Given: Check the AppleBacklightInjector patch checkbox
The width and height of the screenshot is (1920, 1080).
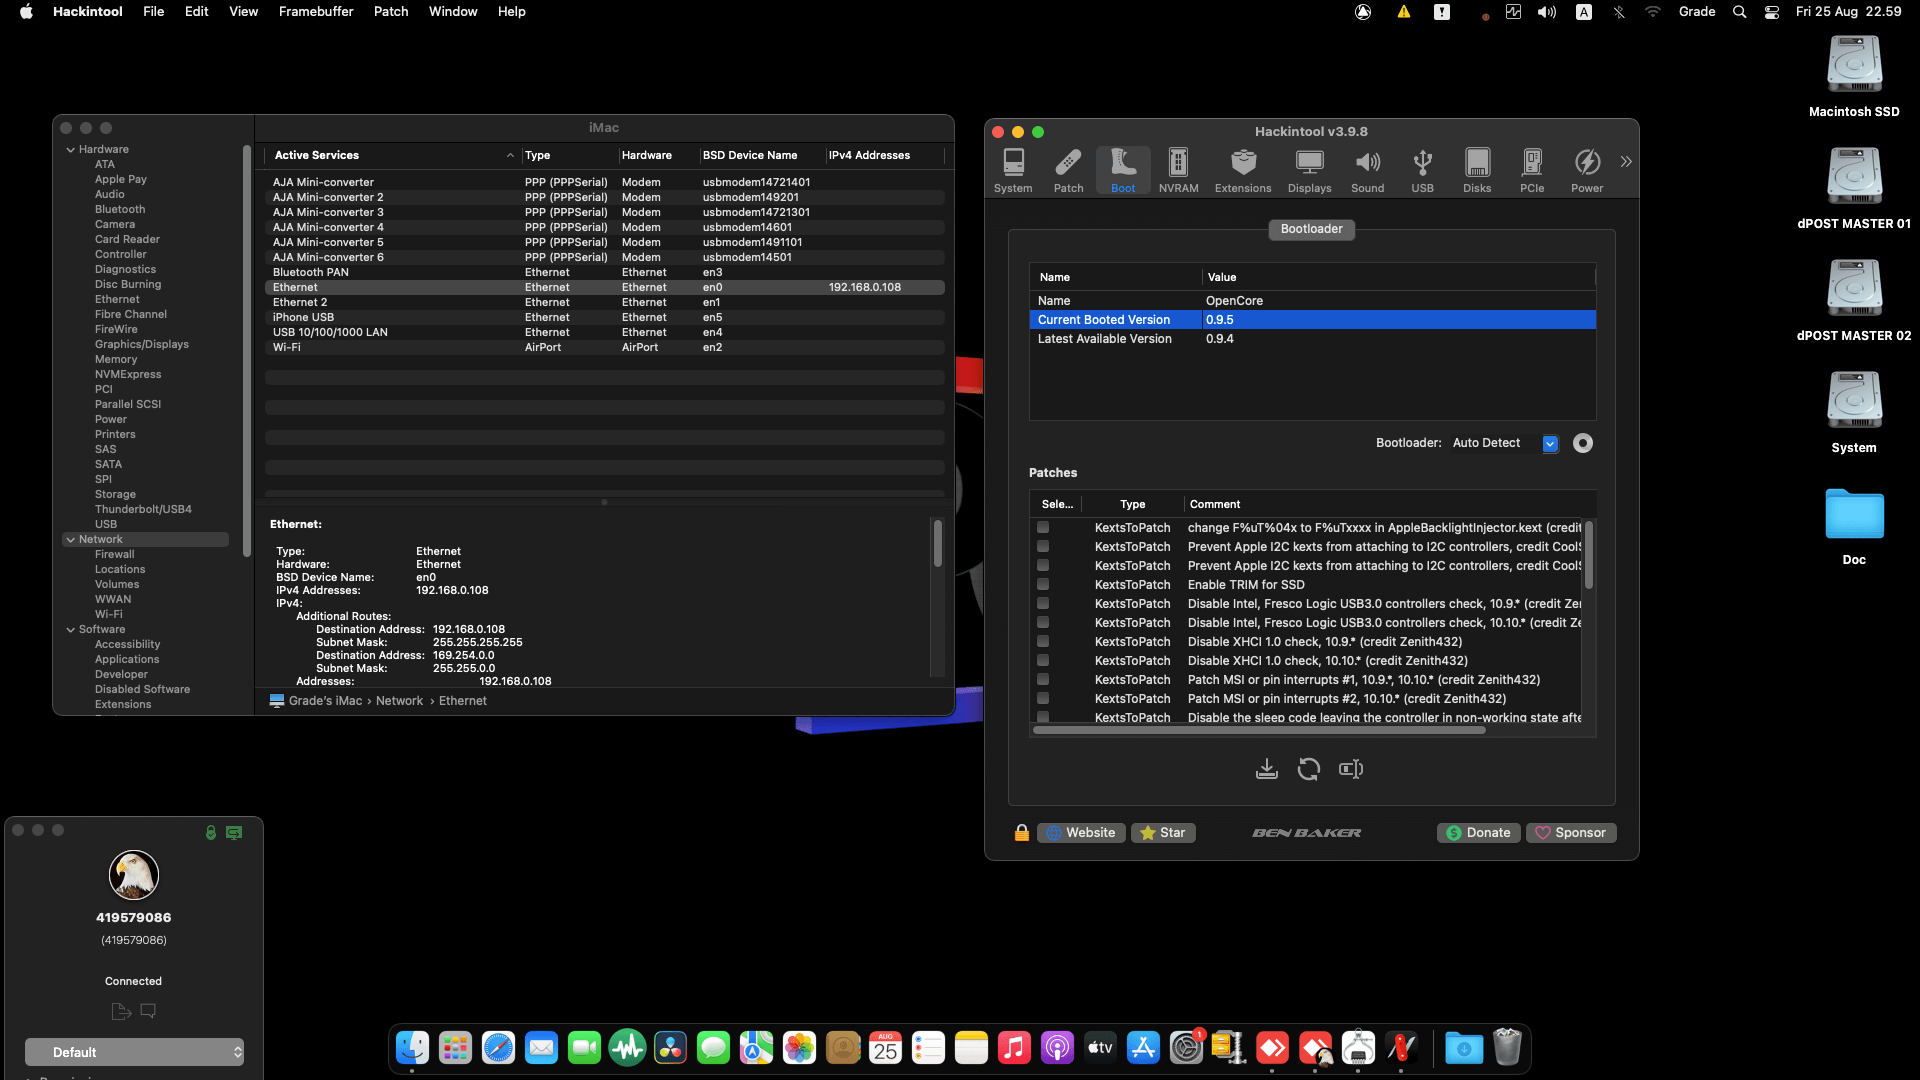Looking at the screenshot, I should pos(1043,527).
